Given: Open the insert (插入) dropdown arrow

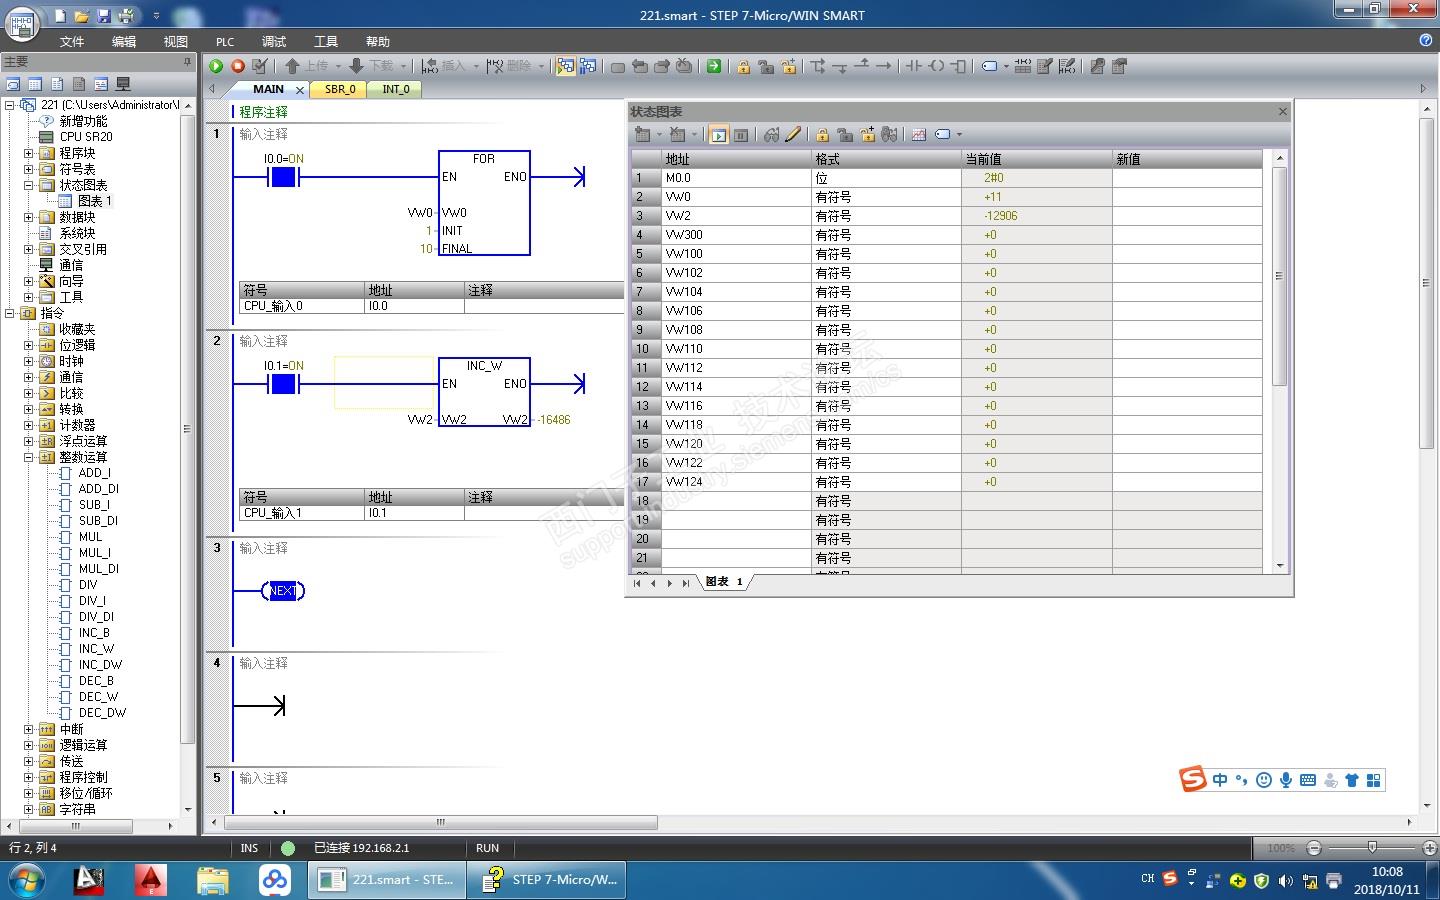Looking at the screenshot, I should click(476, 66).
